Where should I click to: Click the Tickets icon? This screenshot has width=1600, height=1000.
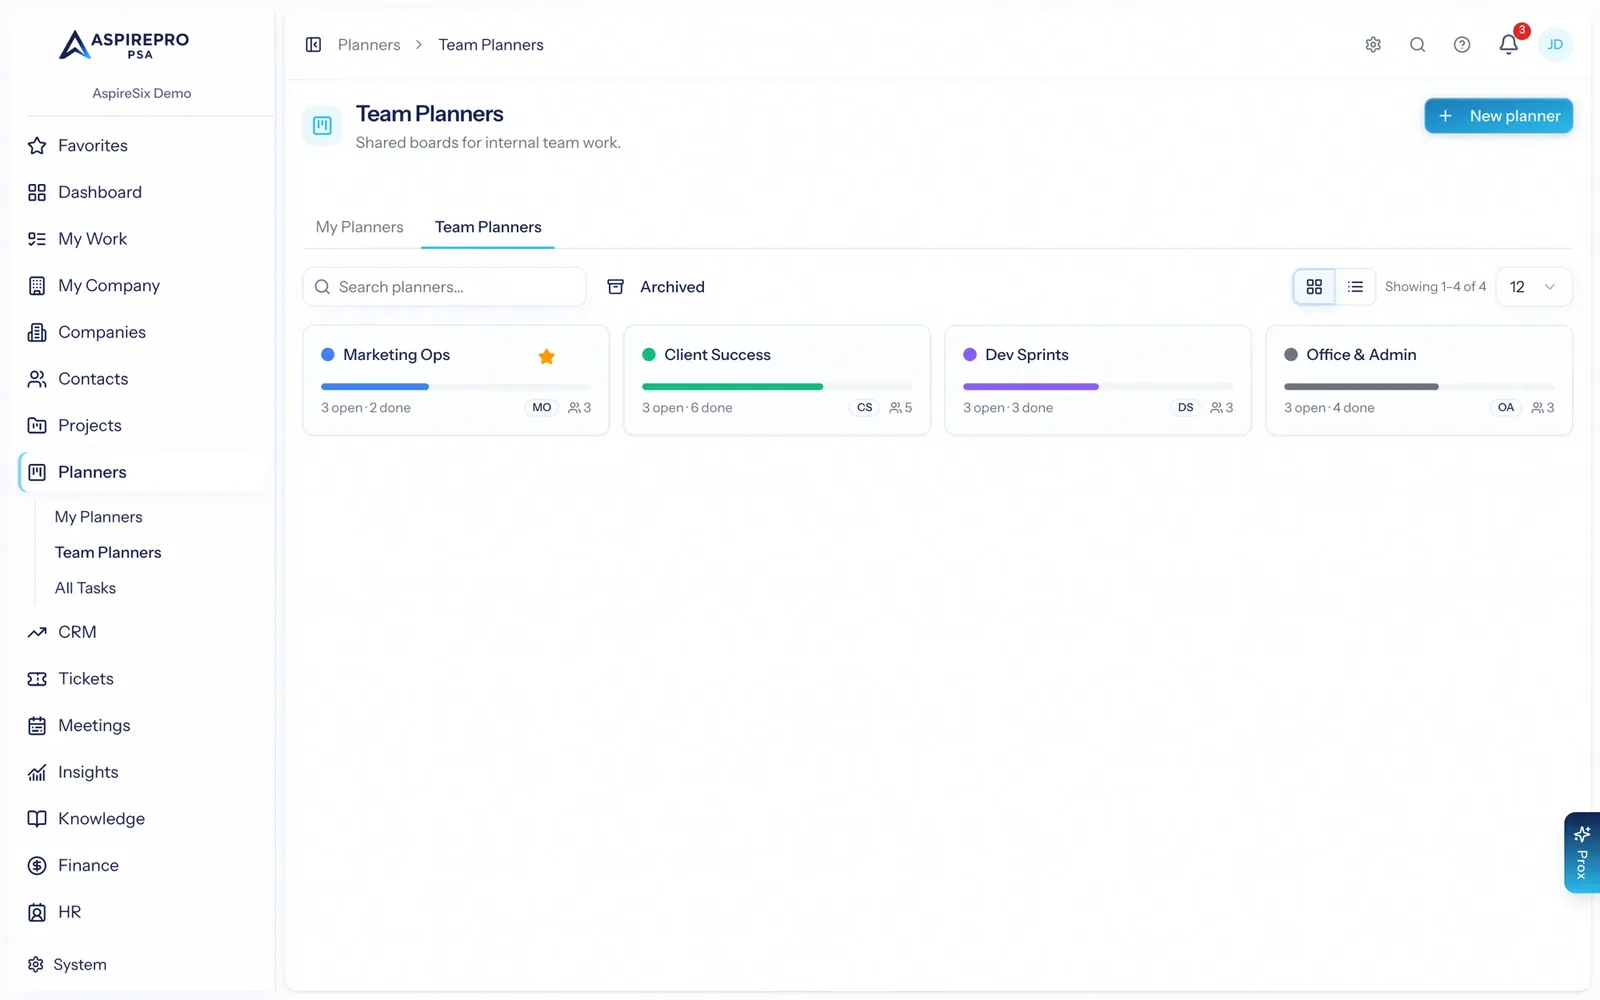click(x=37, y=679)
